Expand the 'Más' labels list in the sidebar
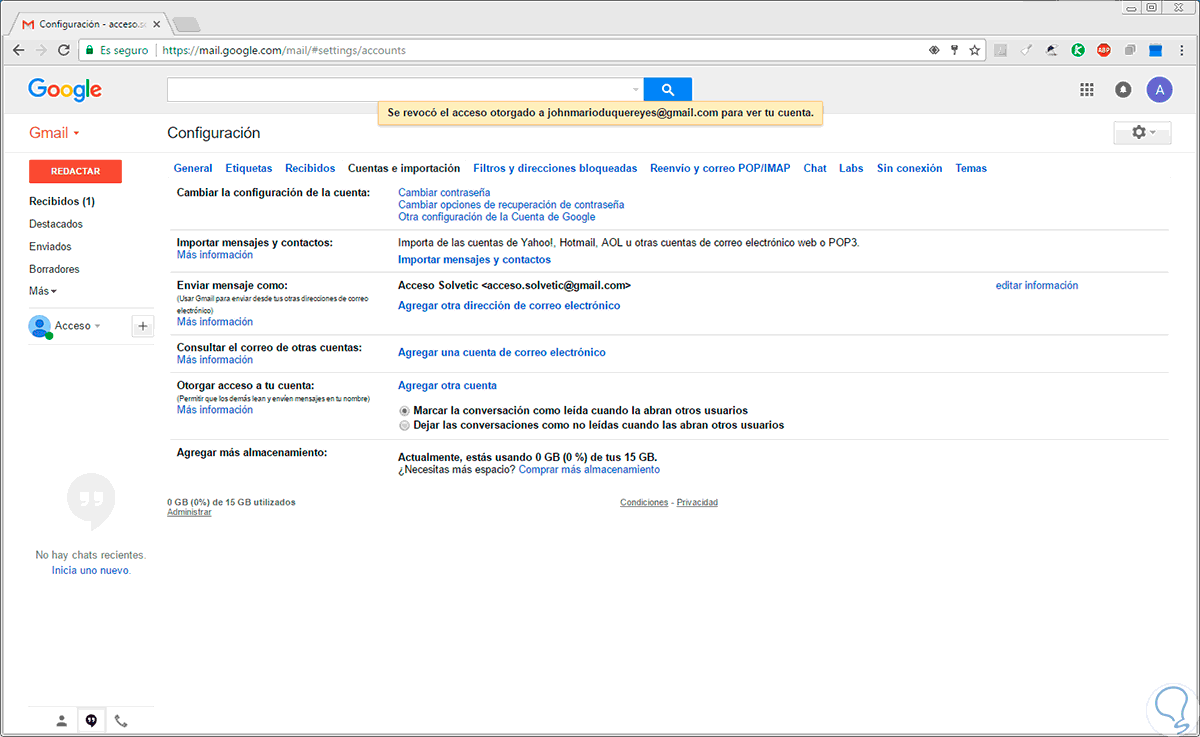The height and width of the screenshot is (737, 1200). click(x=43, y=291)
